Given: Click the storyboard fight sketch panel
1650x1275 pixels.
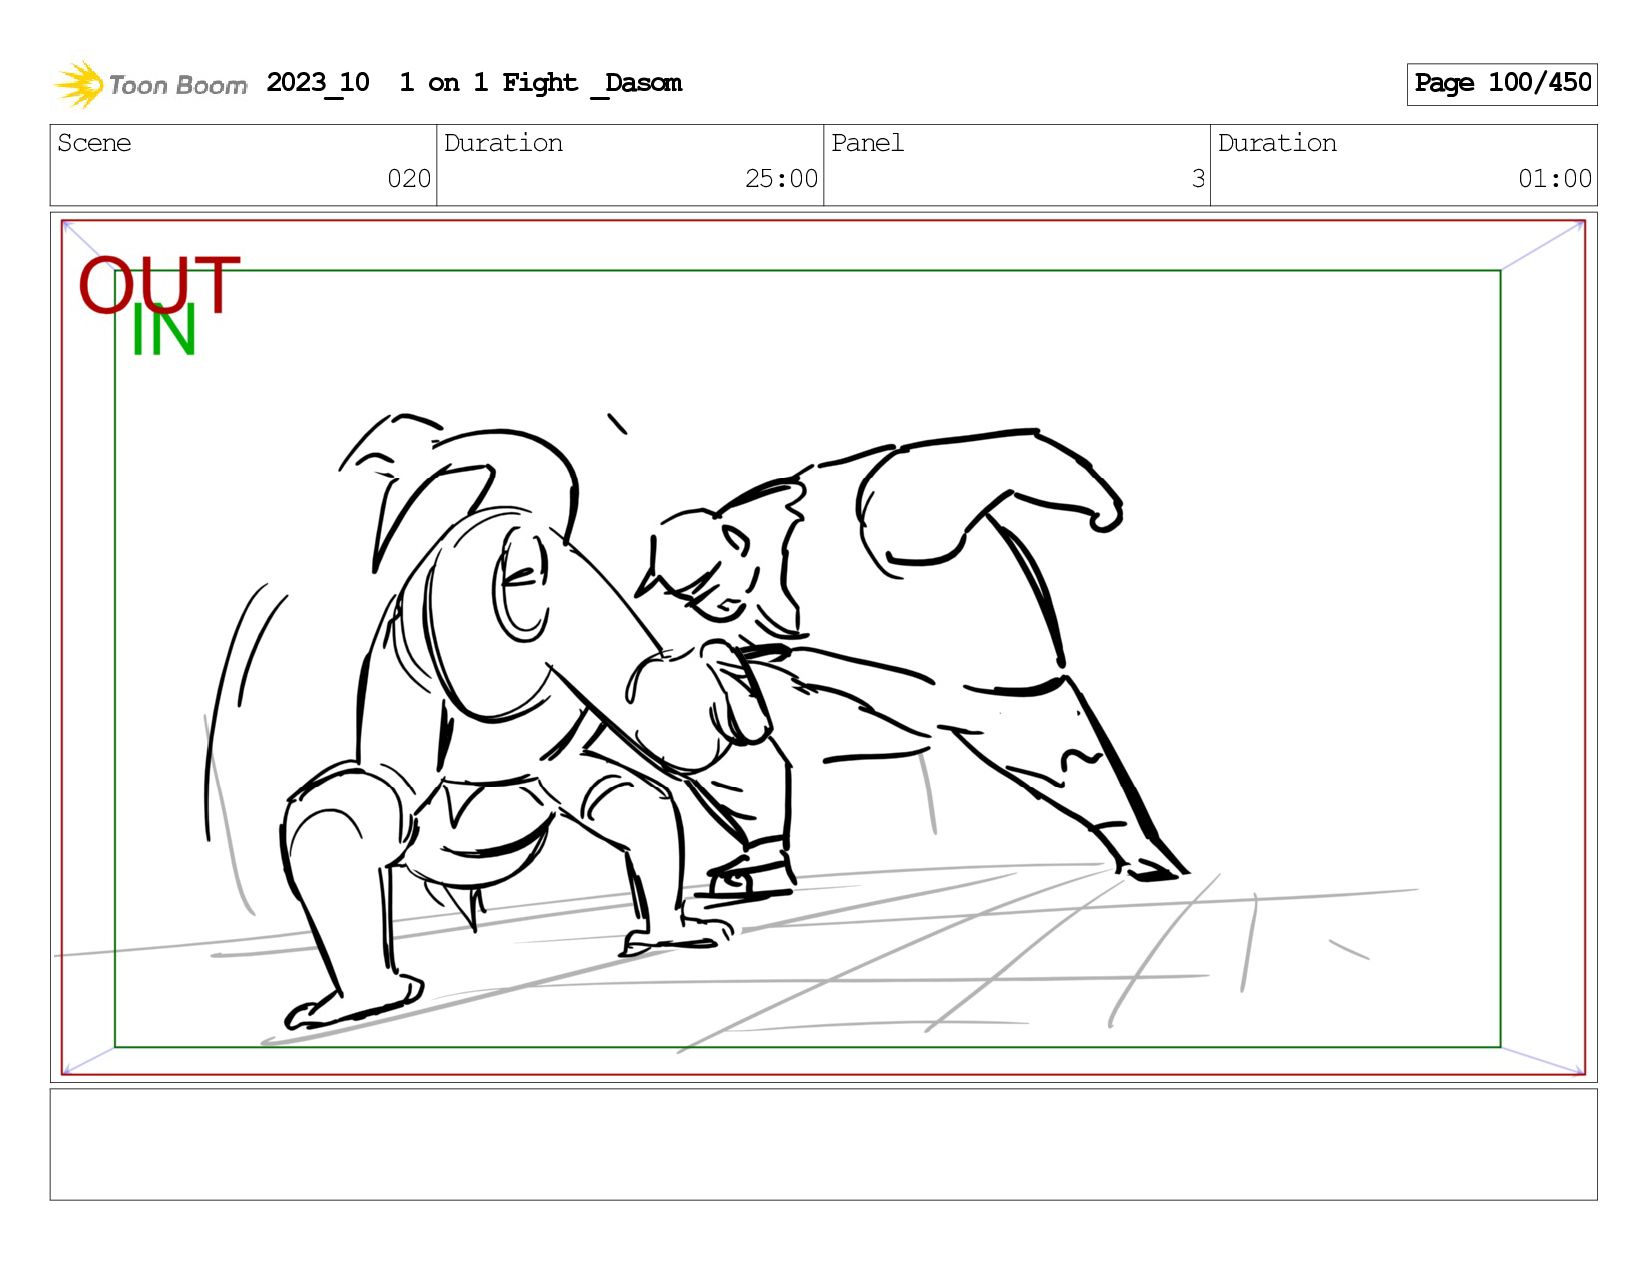Looking at the screenshot, I should pos(824,647).
